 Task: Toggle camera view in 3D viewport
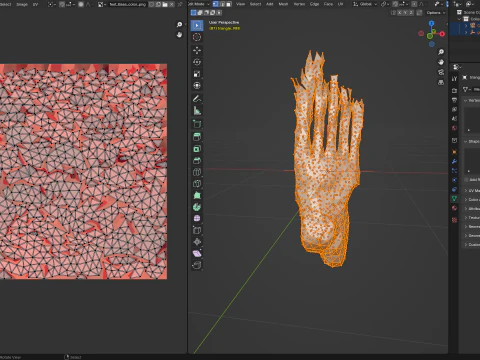click(x=441, y=72)
